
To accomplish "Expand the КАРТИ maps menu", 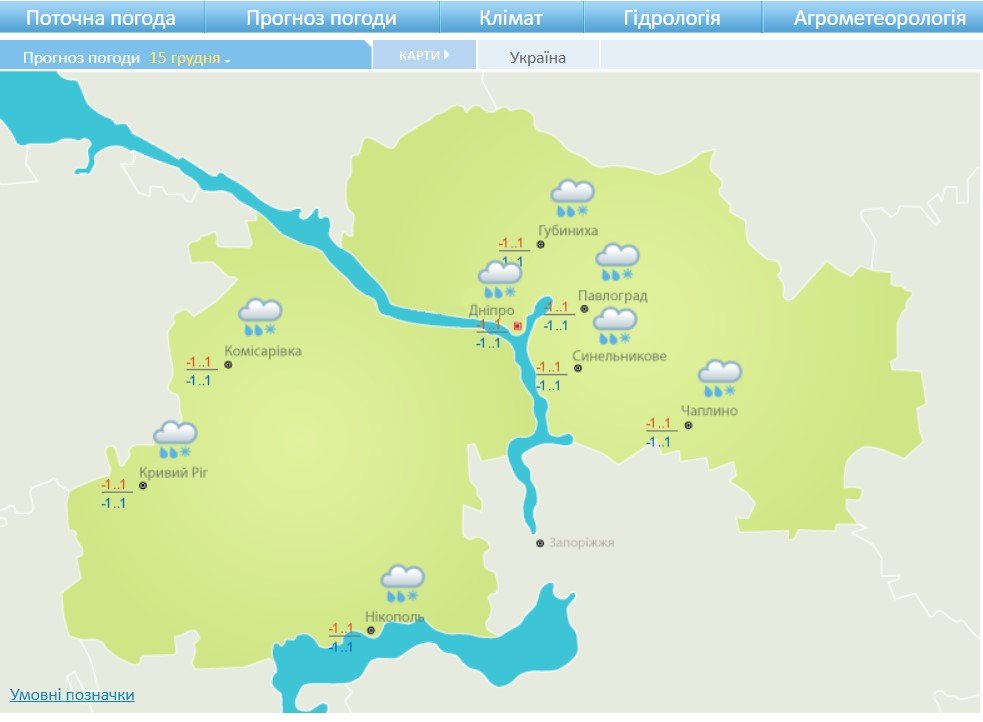I will (424, 56).
